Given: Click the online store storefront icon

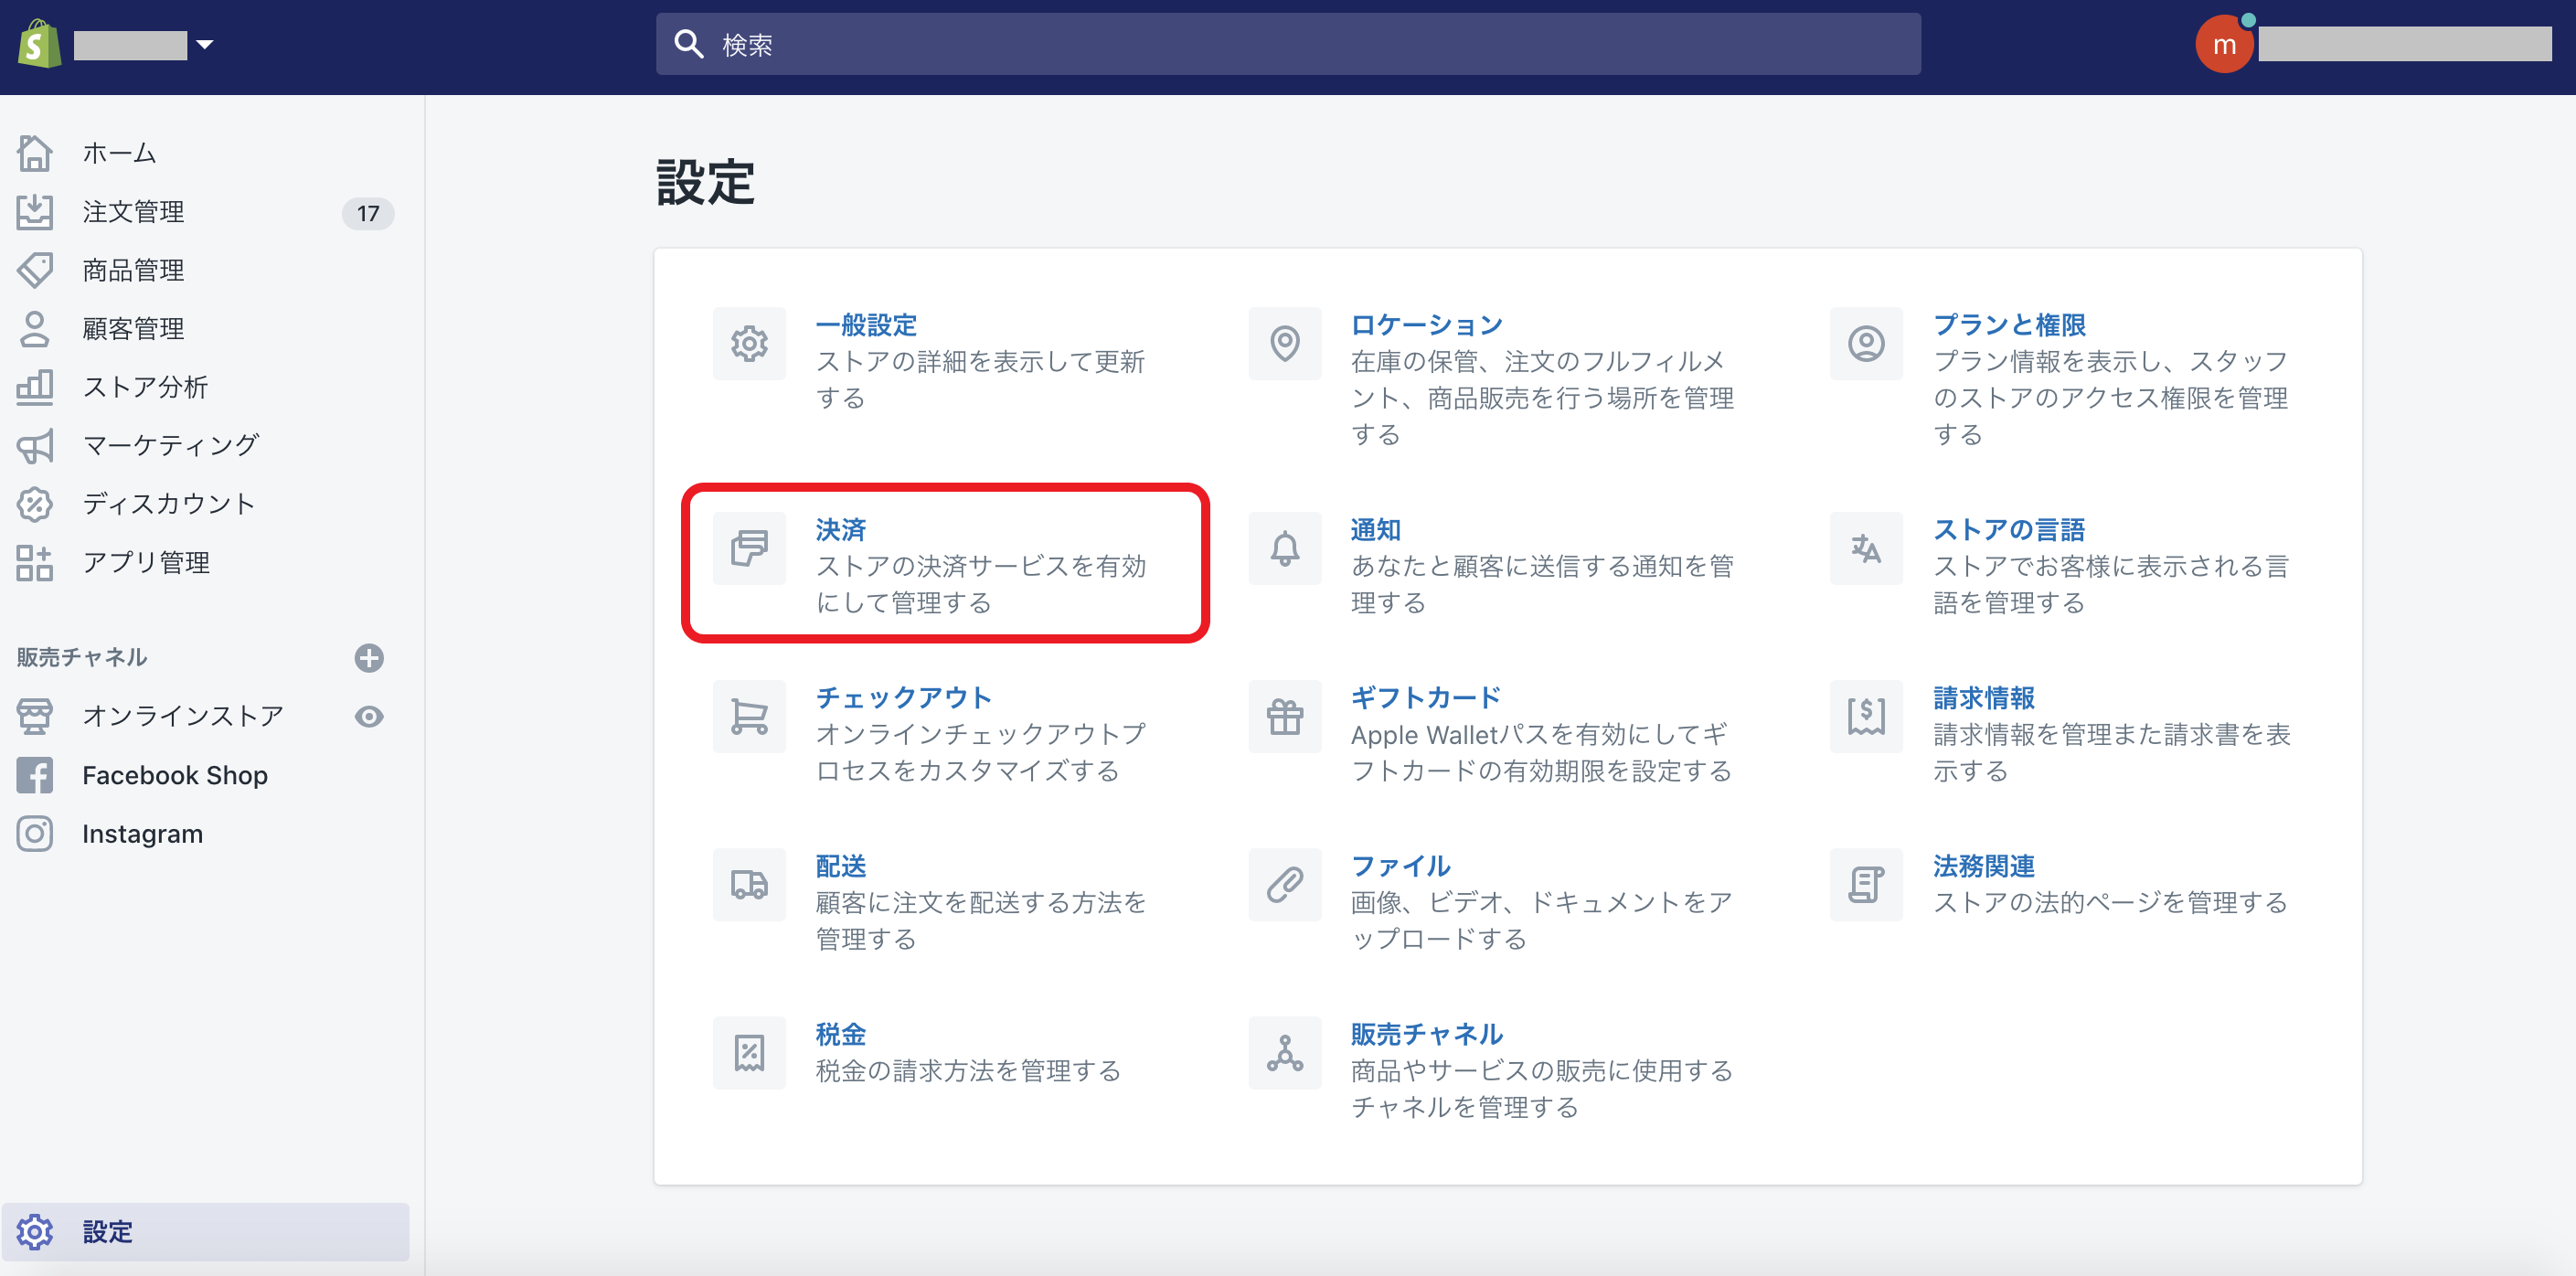Looking at the screenshot, I should (x=35, y=716).
